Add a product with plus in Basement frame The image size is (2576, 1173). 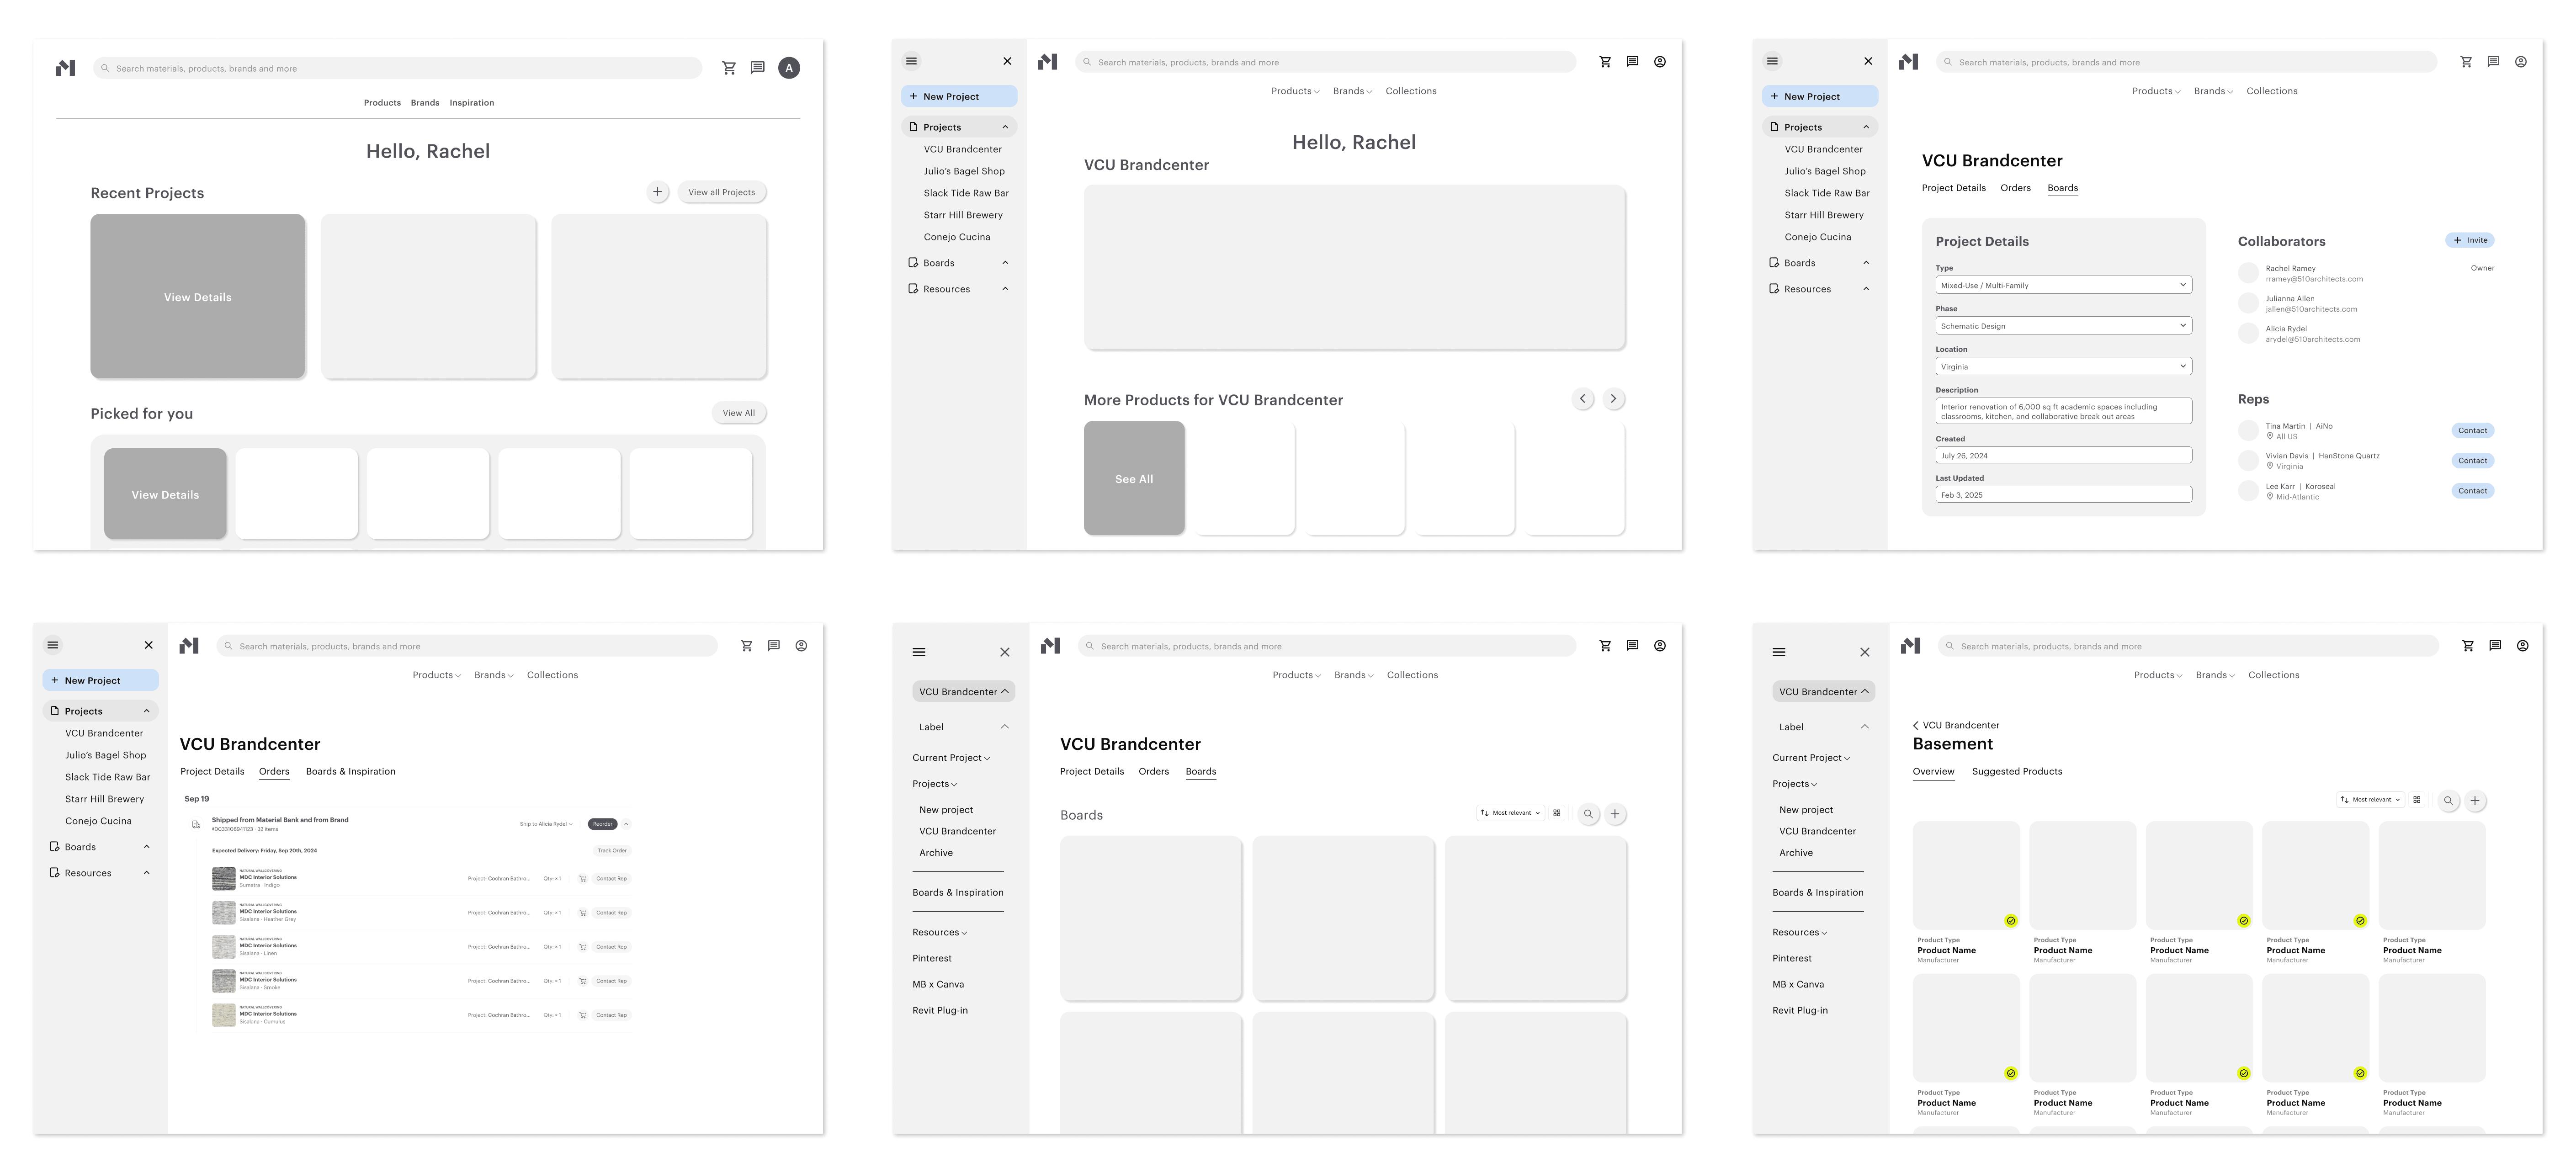pos(2475,801)
